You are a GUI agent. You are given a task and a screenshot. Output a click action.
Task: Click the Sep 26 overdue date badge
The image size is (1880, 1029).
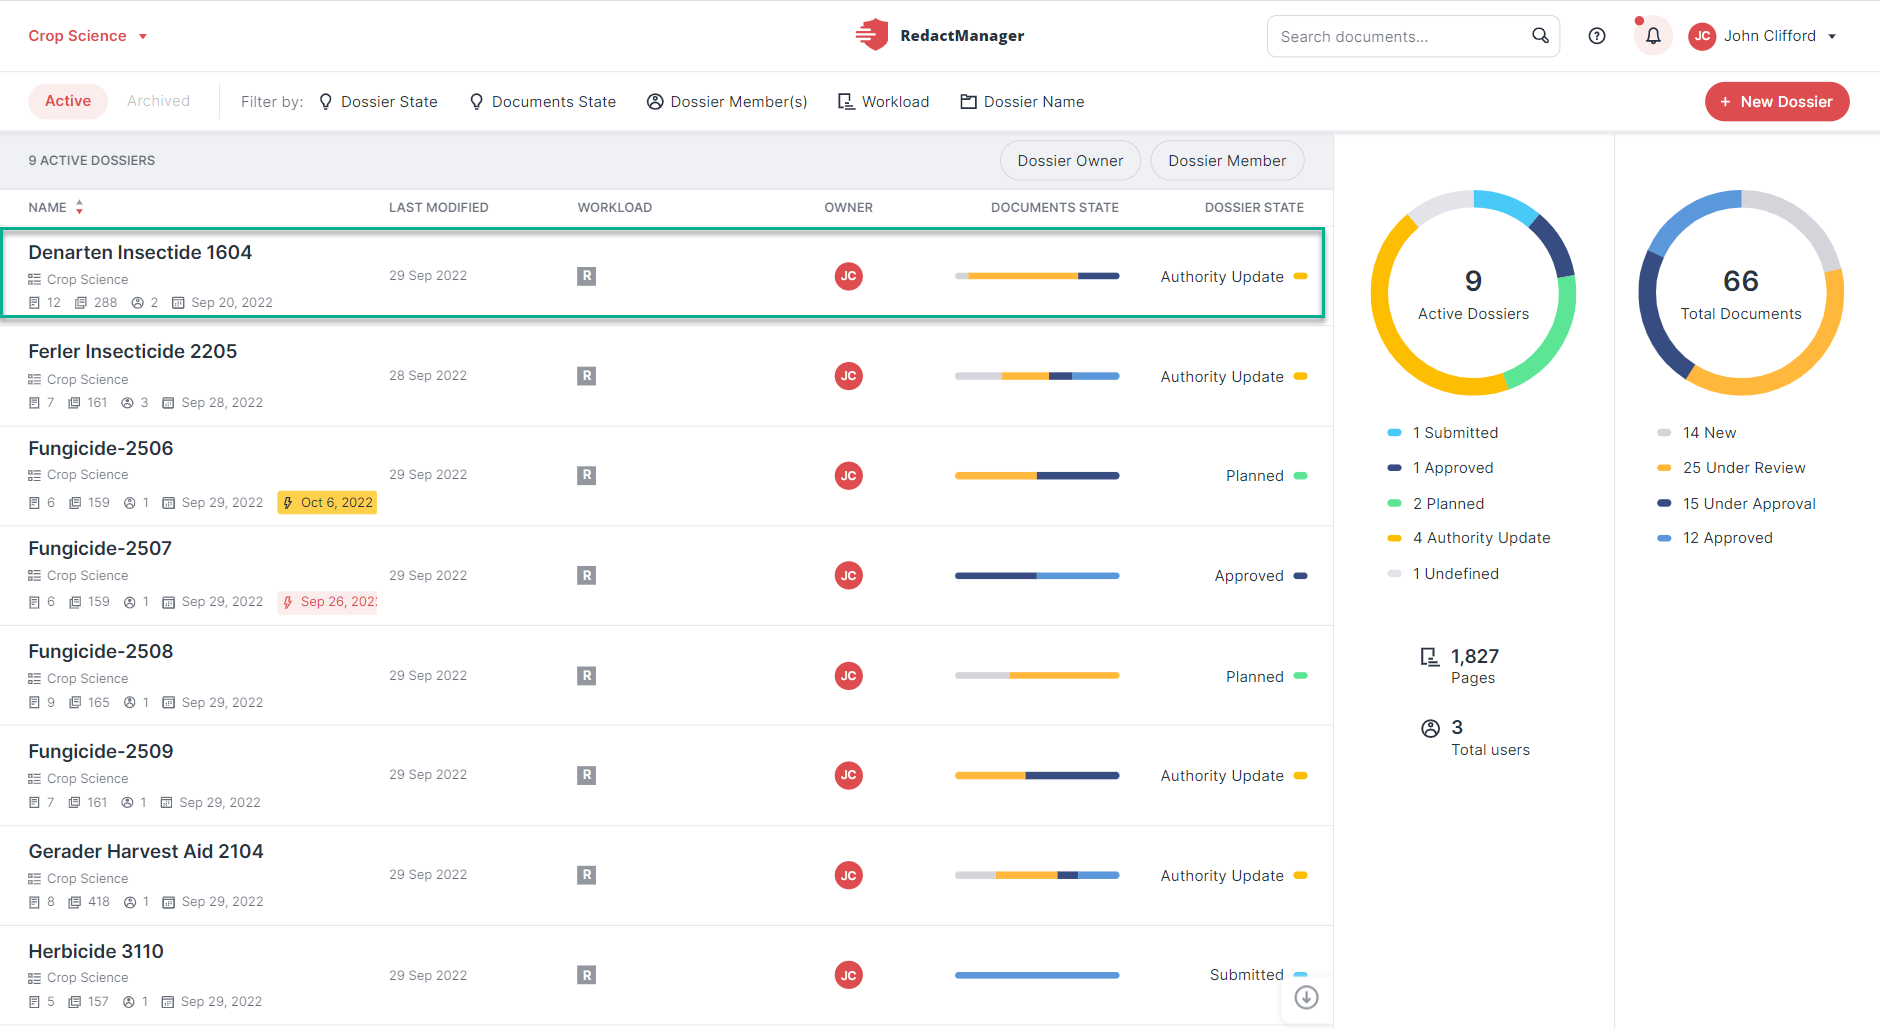[x=328, y=602]
